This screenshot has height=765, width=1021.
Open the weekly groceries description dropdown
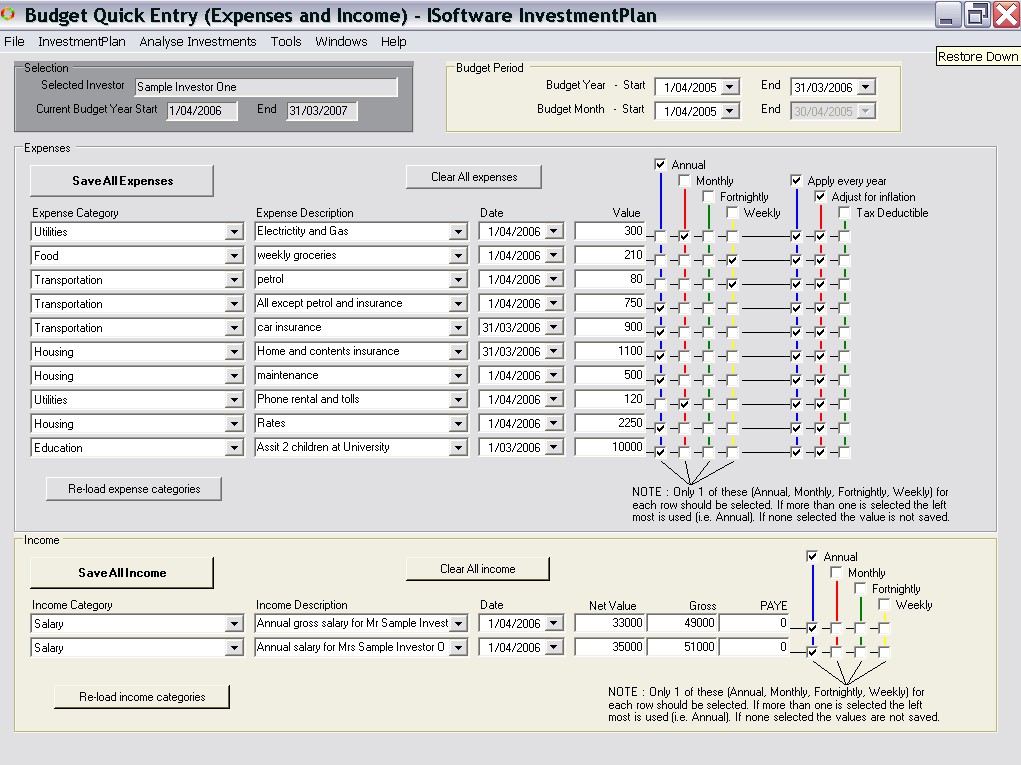pyautogui.click(x=458, y=256)
